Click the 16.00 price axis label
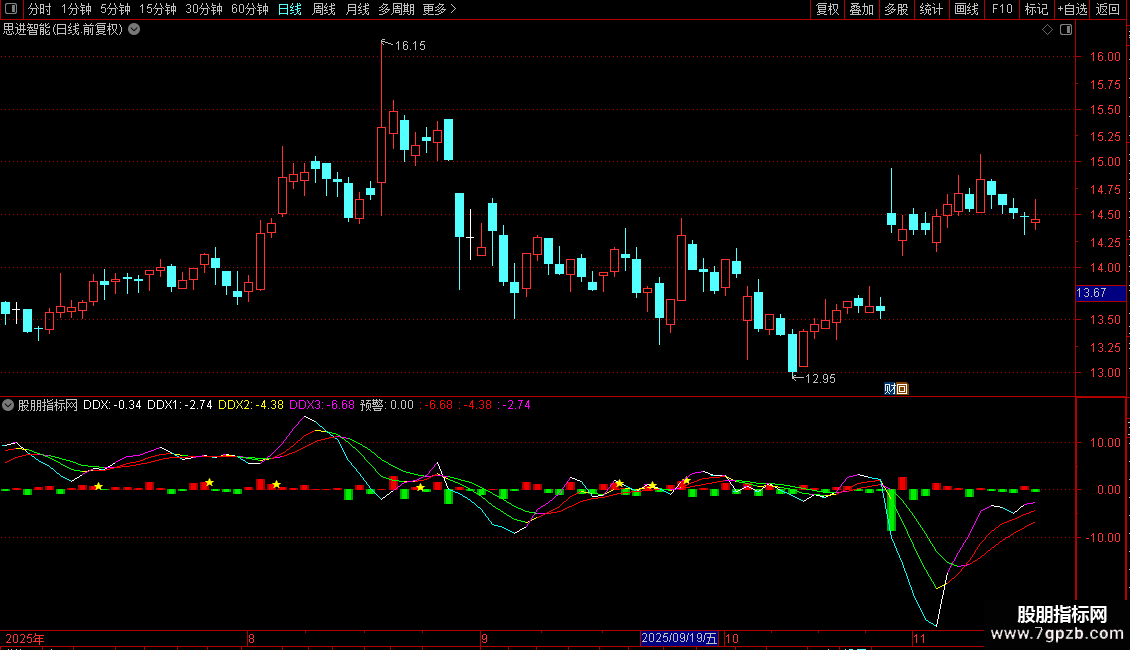The height and width of the screenshot is (650, 1130). click(1105, 57)
